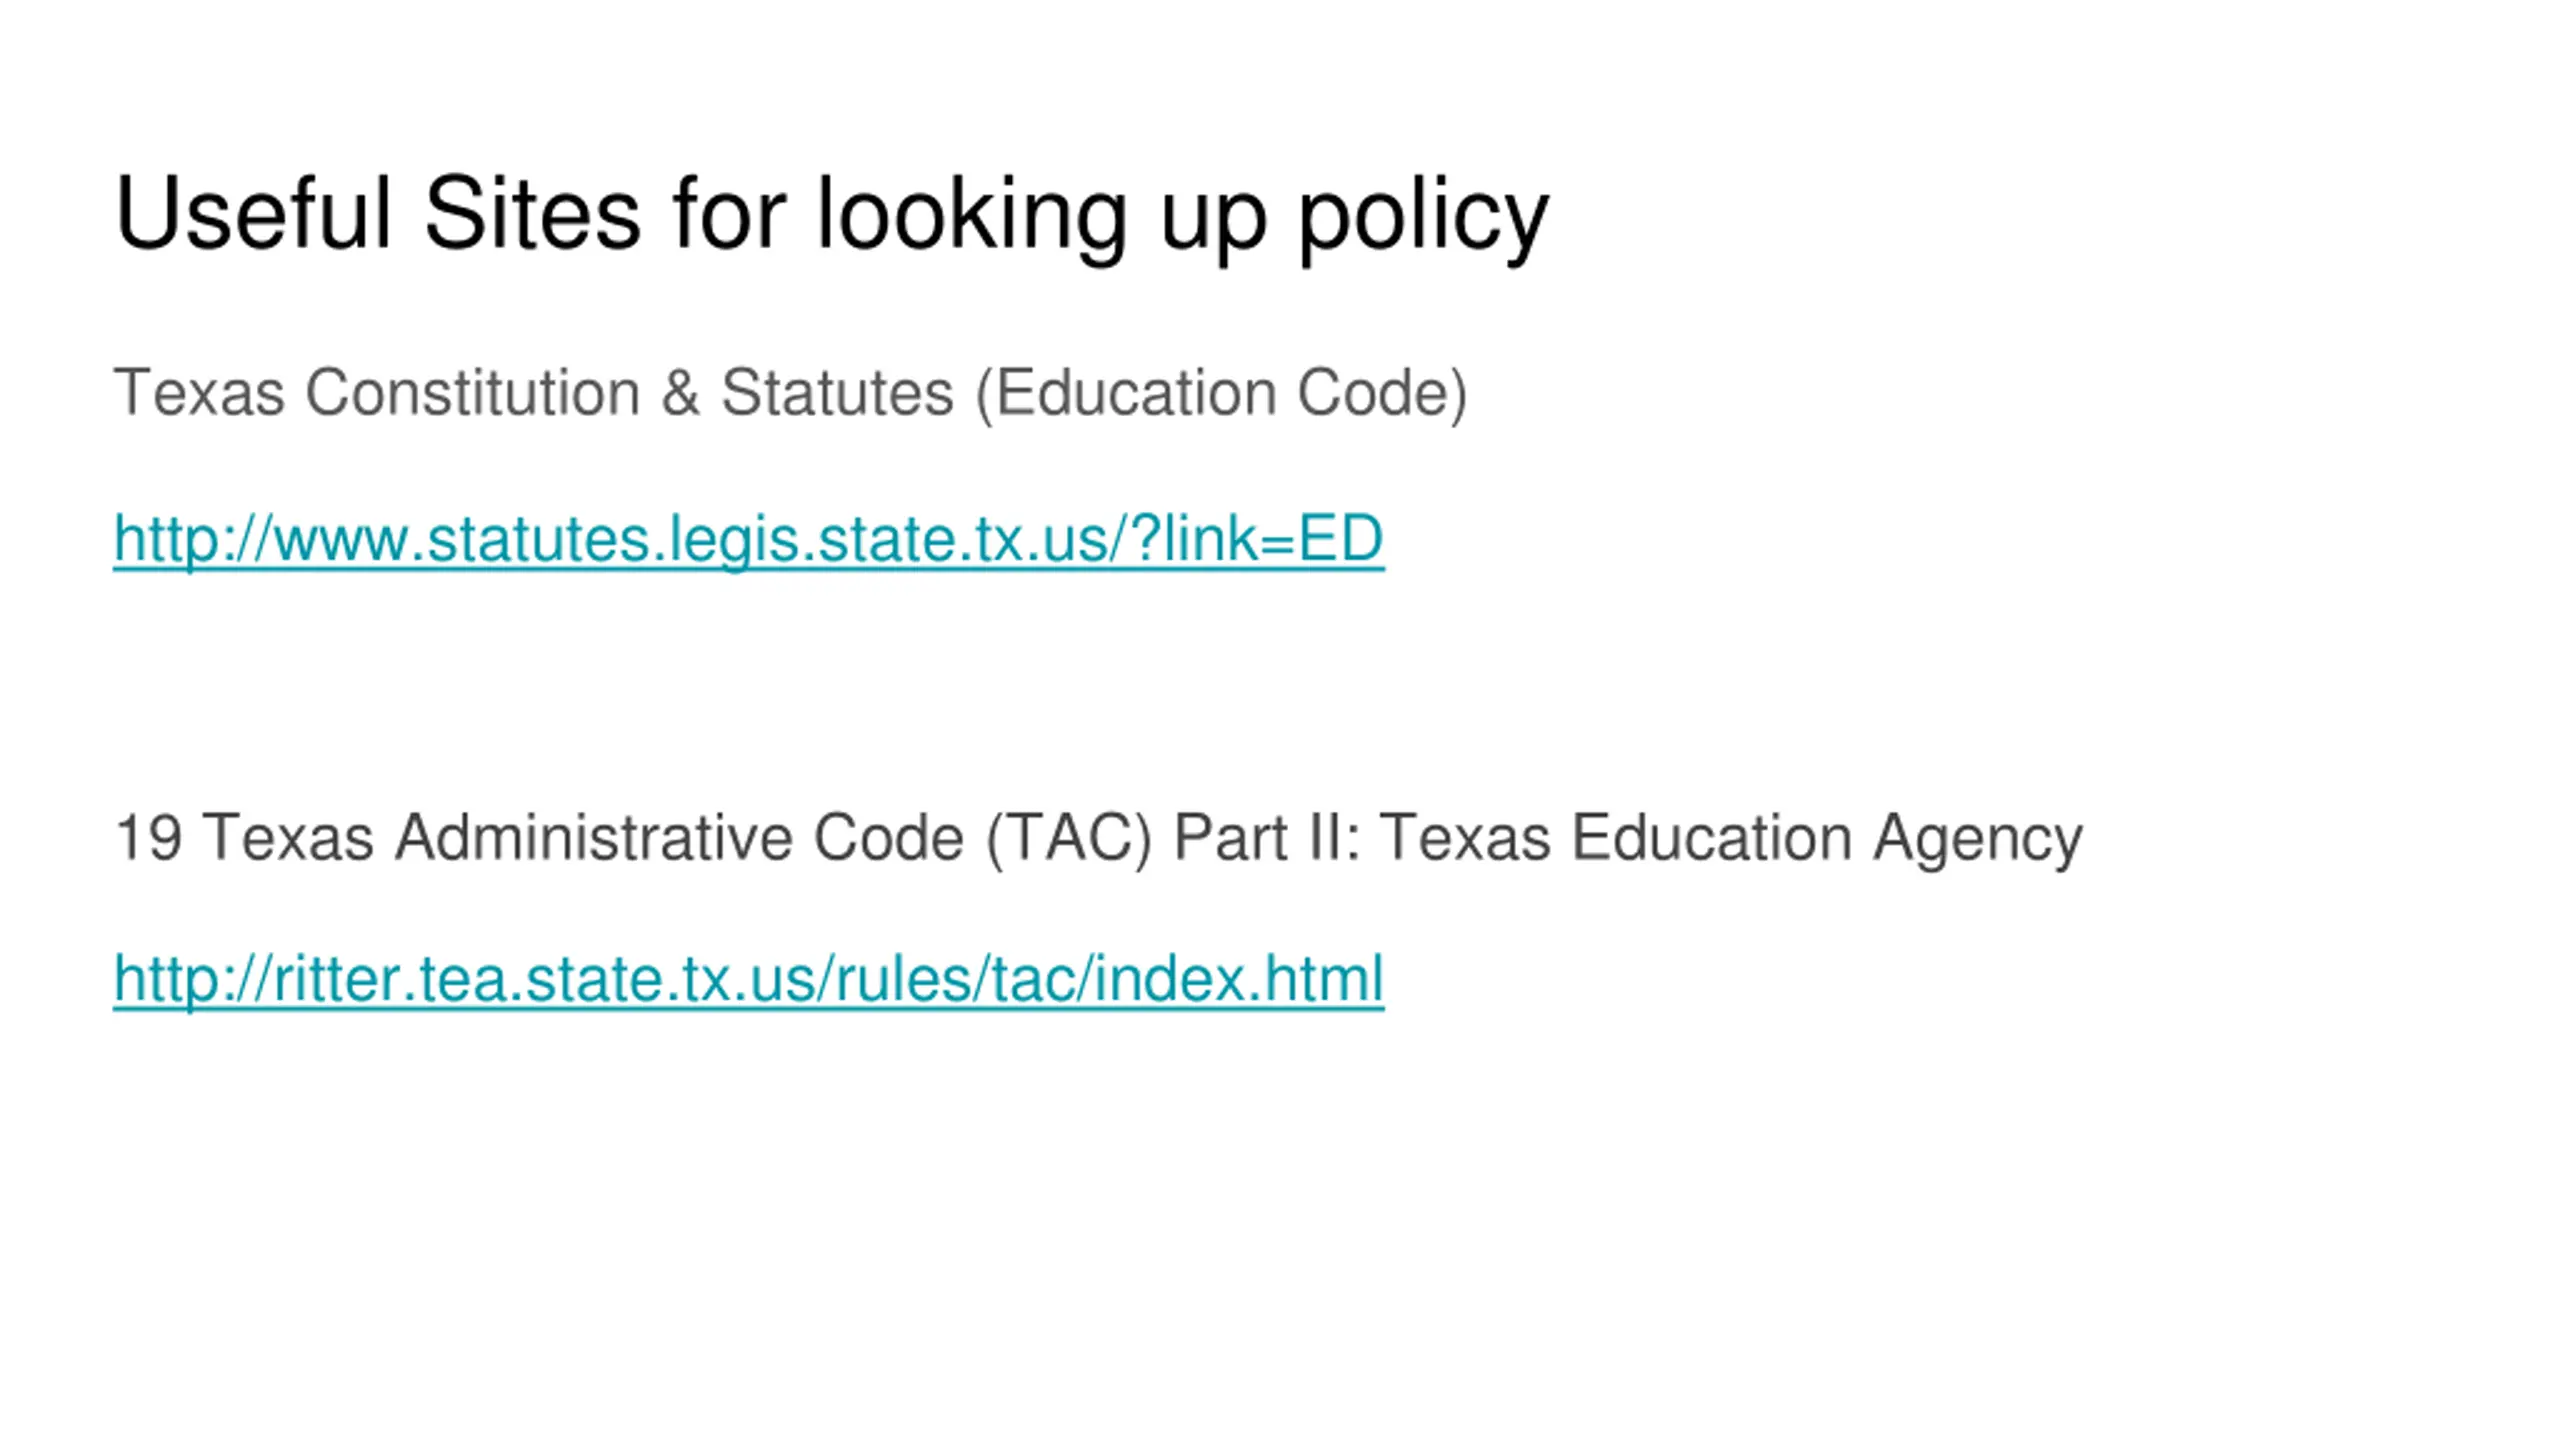
Task: Click 'Texas Education Agency' at the end of the line
Action: (x=1732, y=838)
